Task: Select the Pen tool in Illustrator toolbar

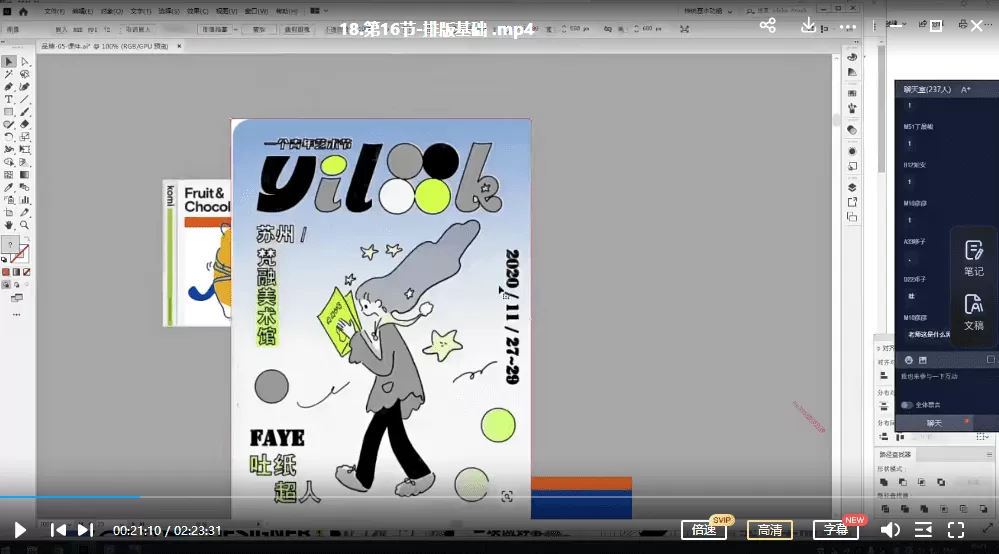Action: 9,87
